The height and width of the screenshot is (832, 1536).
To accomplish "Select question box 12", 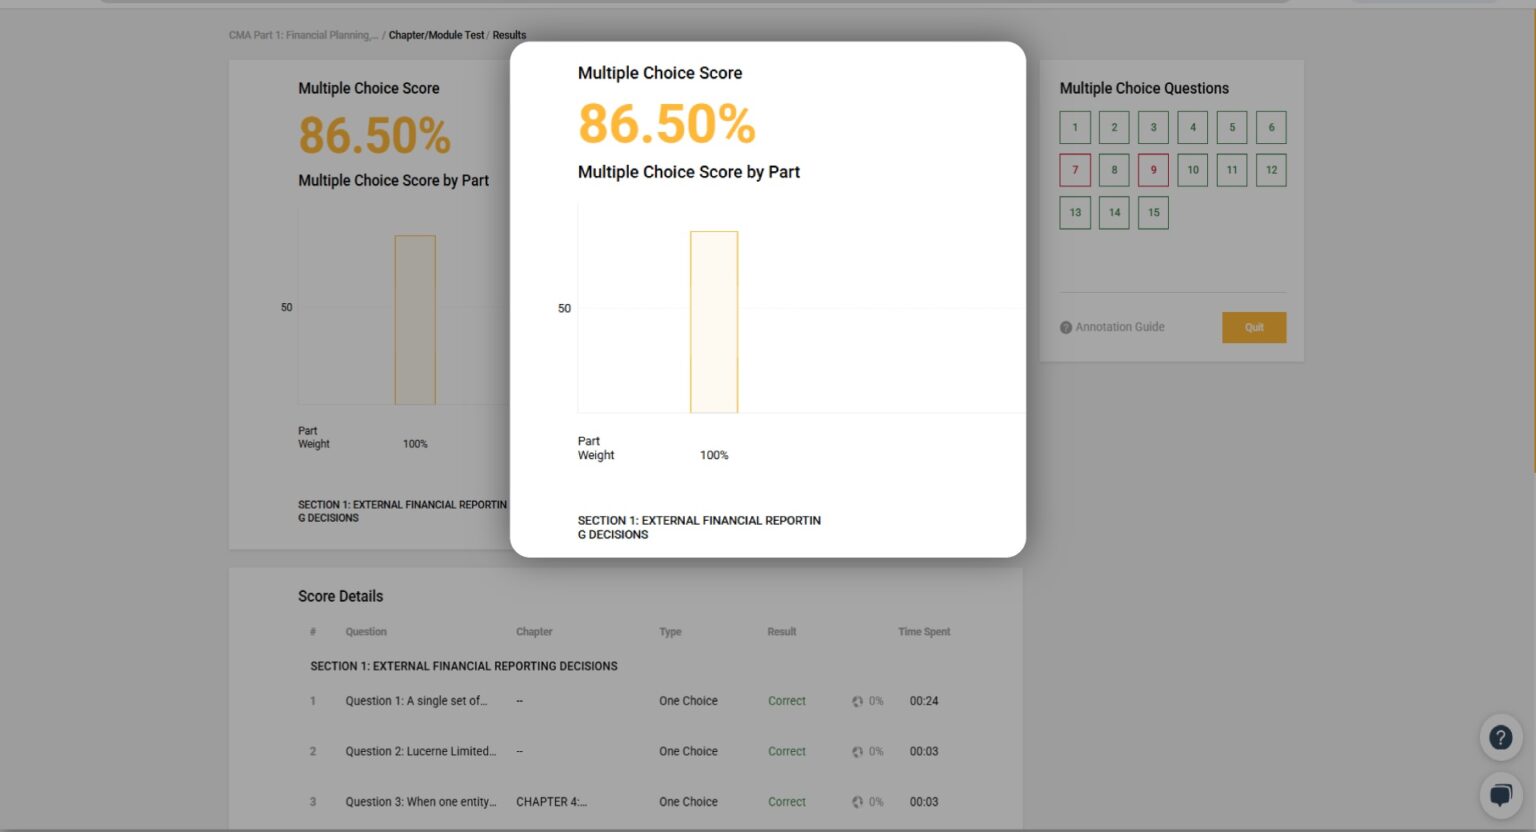I will coord(1271,170).
